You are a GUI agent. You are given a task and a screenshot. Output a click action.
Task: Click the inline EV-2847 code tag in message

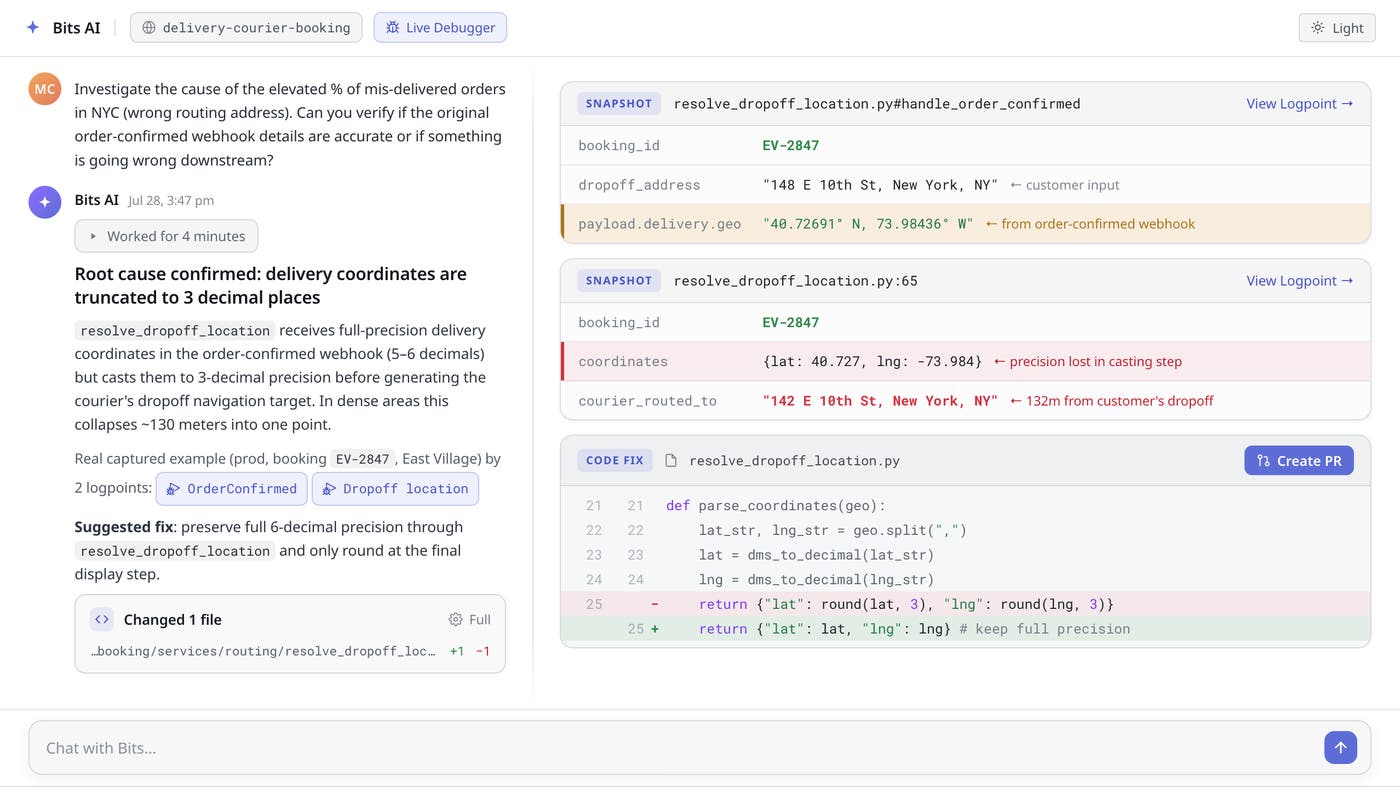coord(361,459)
